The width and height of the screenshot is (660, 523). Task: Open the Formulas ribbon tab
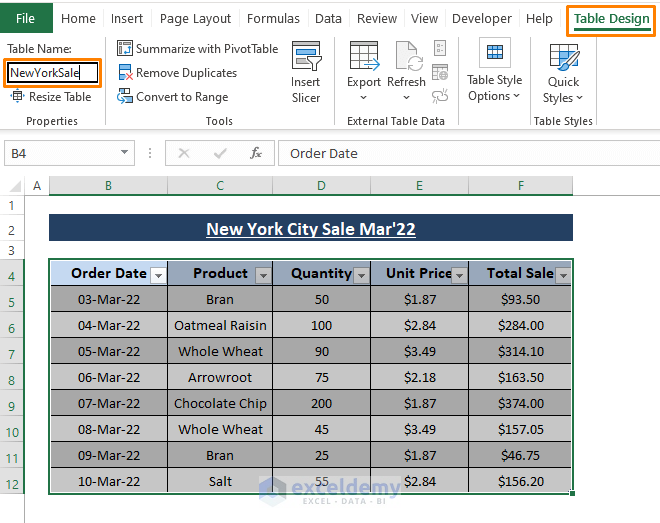point(273,18)
